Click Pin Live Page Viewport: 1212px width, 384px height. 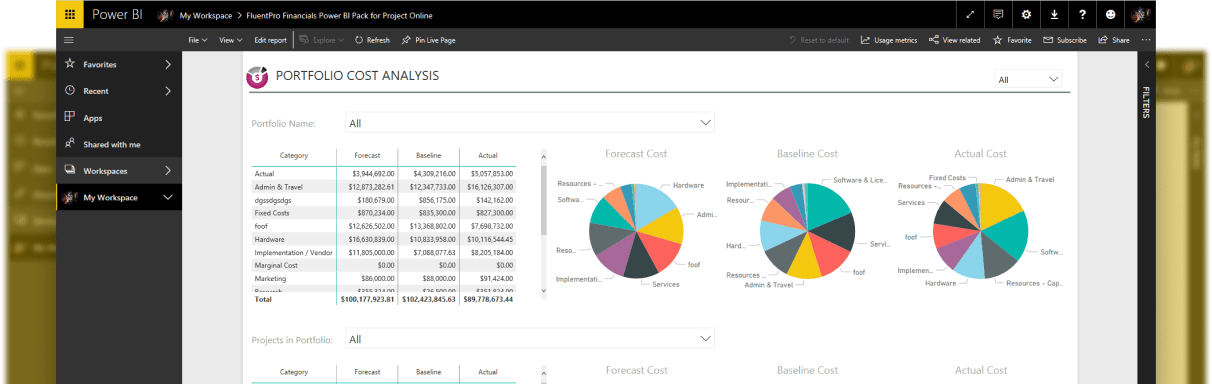[428, 40]
